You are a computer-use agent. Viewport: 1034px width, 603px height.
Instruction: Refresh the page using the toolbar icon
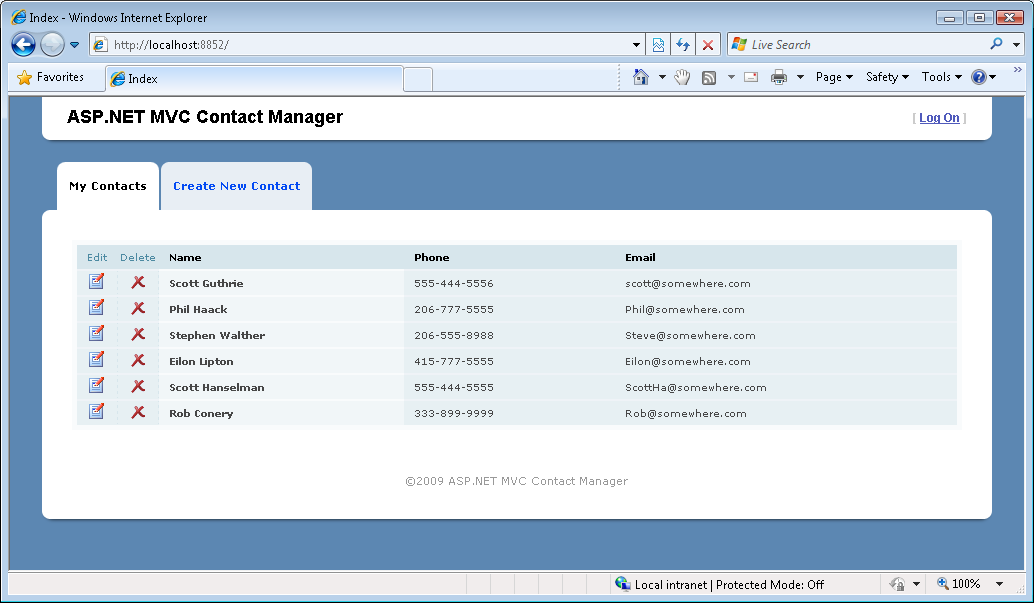point(683,45)
